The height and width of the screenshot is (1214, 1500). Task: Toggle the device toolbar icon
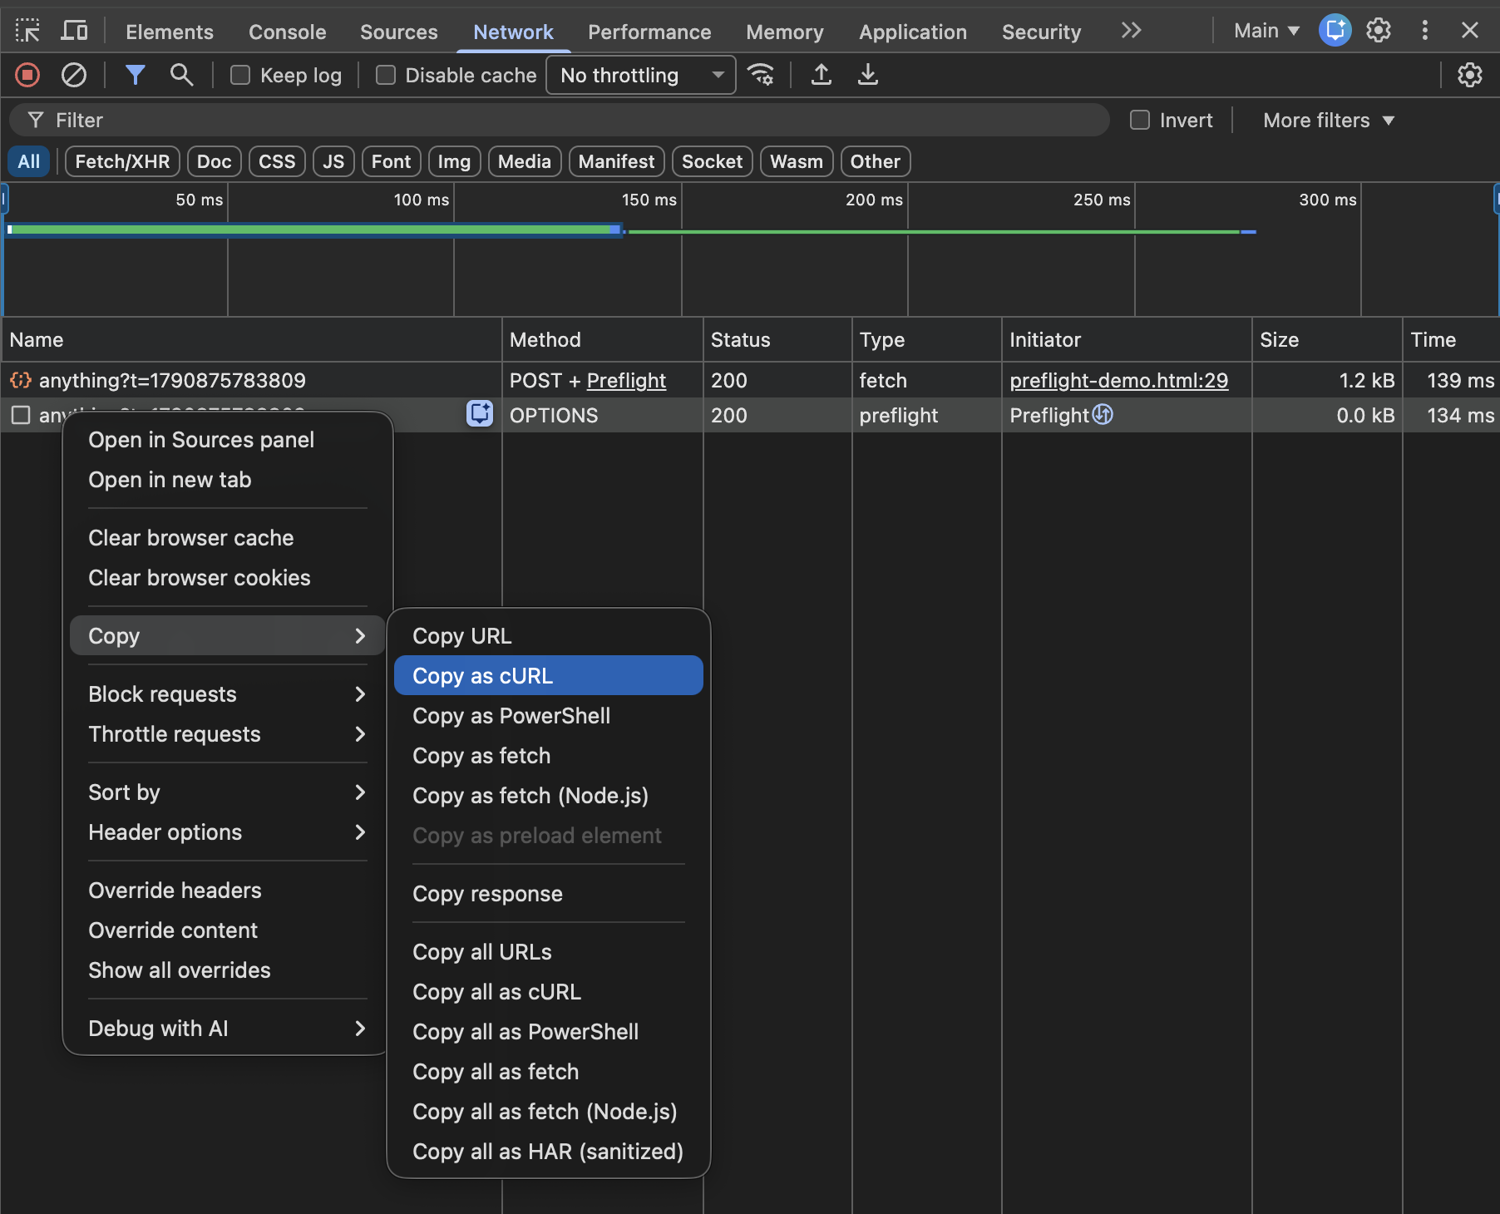74,31
